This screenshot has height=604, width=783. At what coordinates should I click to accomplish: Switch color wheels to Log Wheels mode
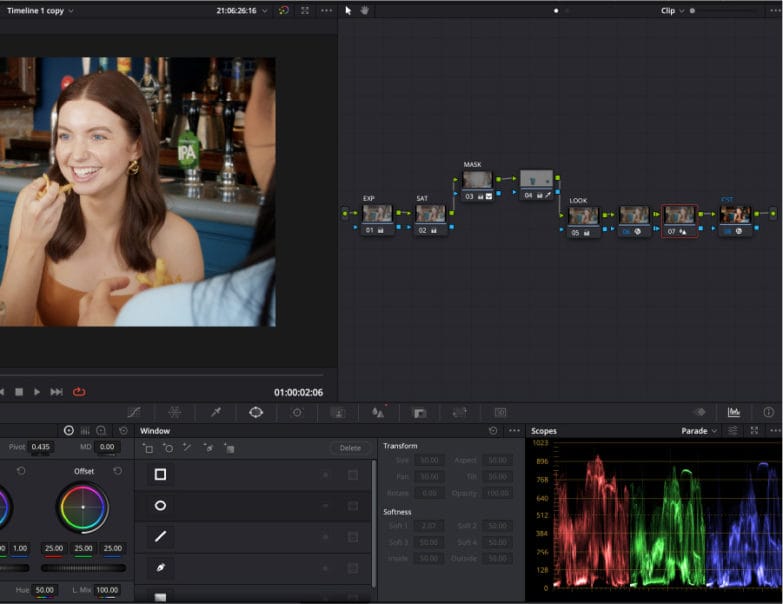click(101, 430)
